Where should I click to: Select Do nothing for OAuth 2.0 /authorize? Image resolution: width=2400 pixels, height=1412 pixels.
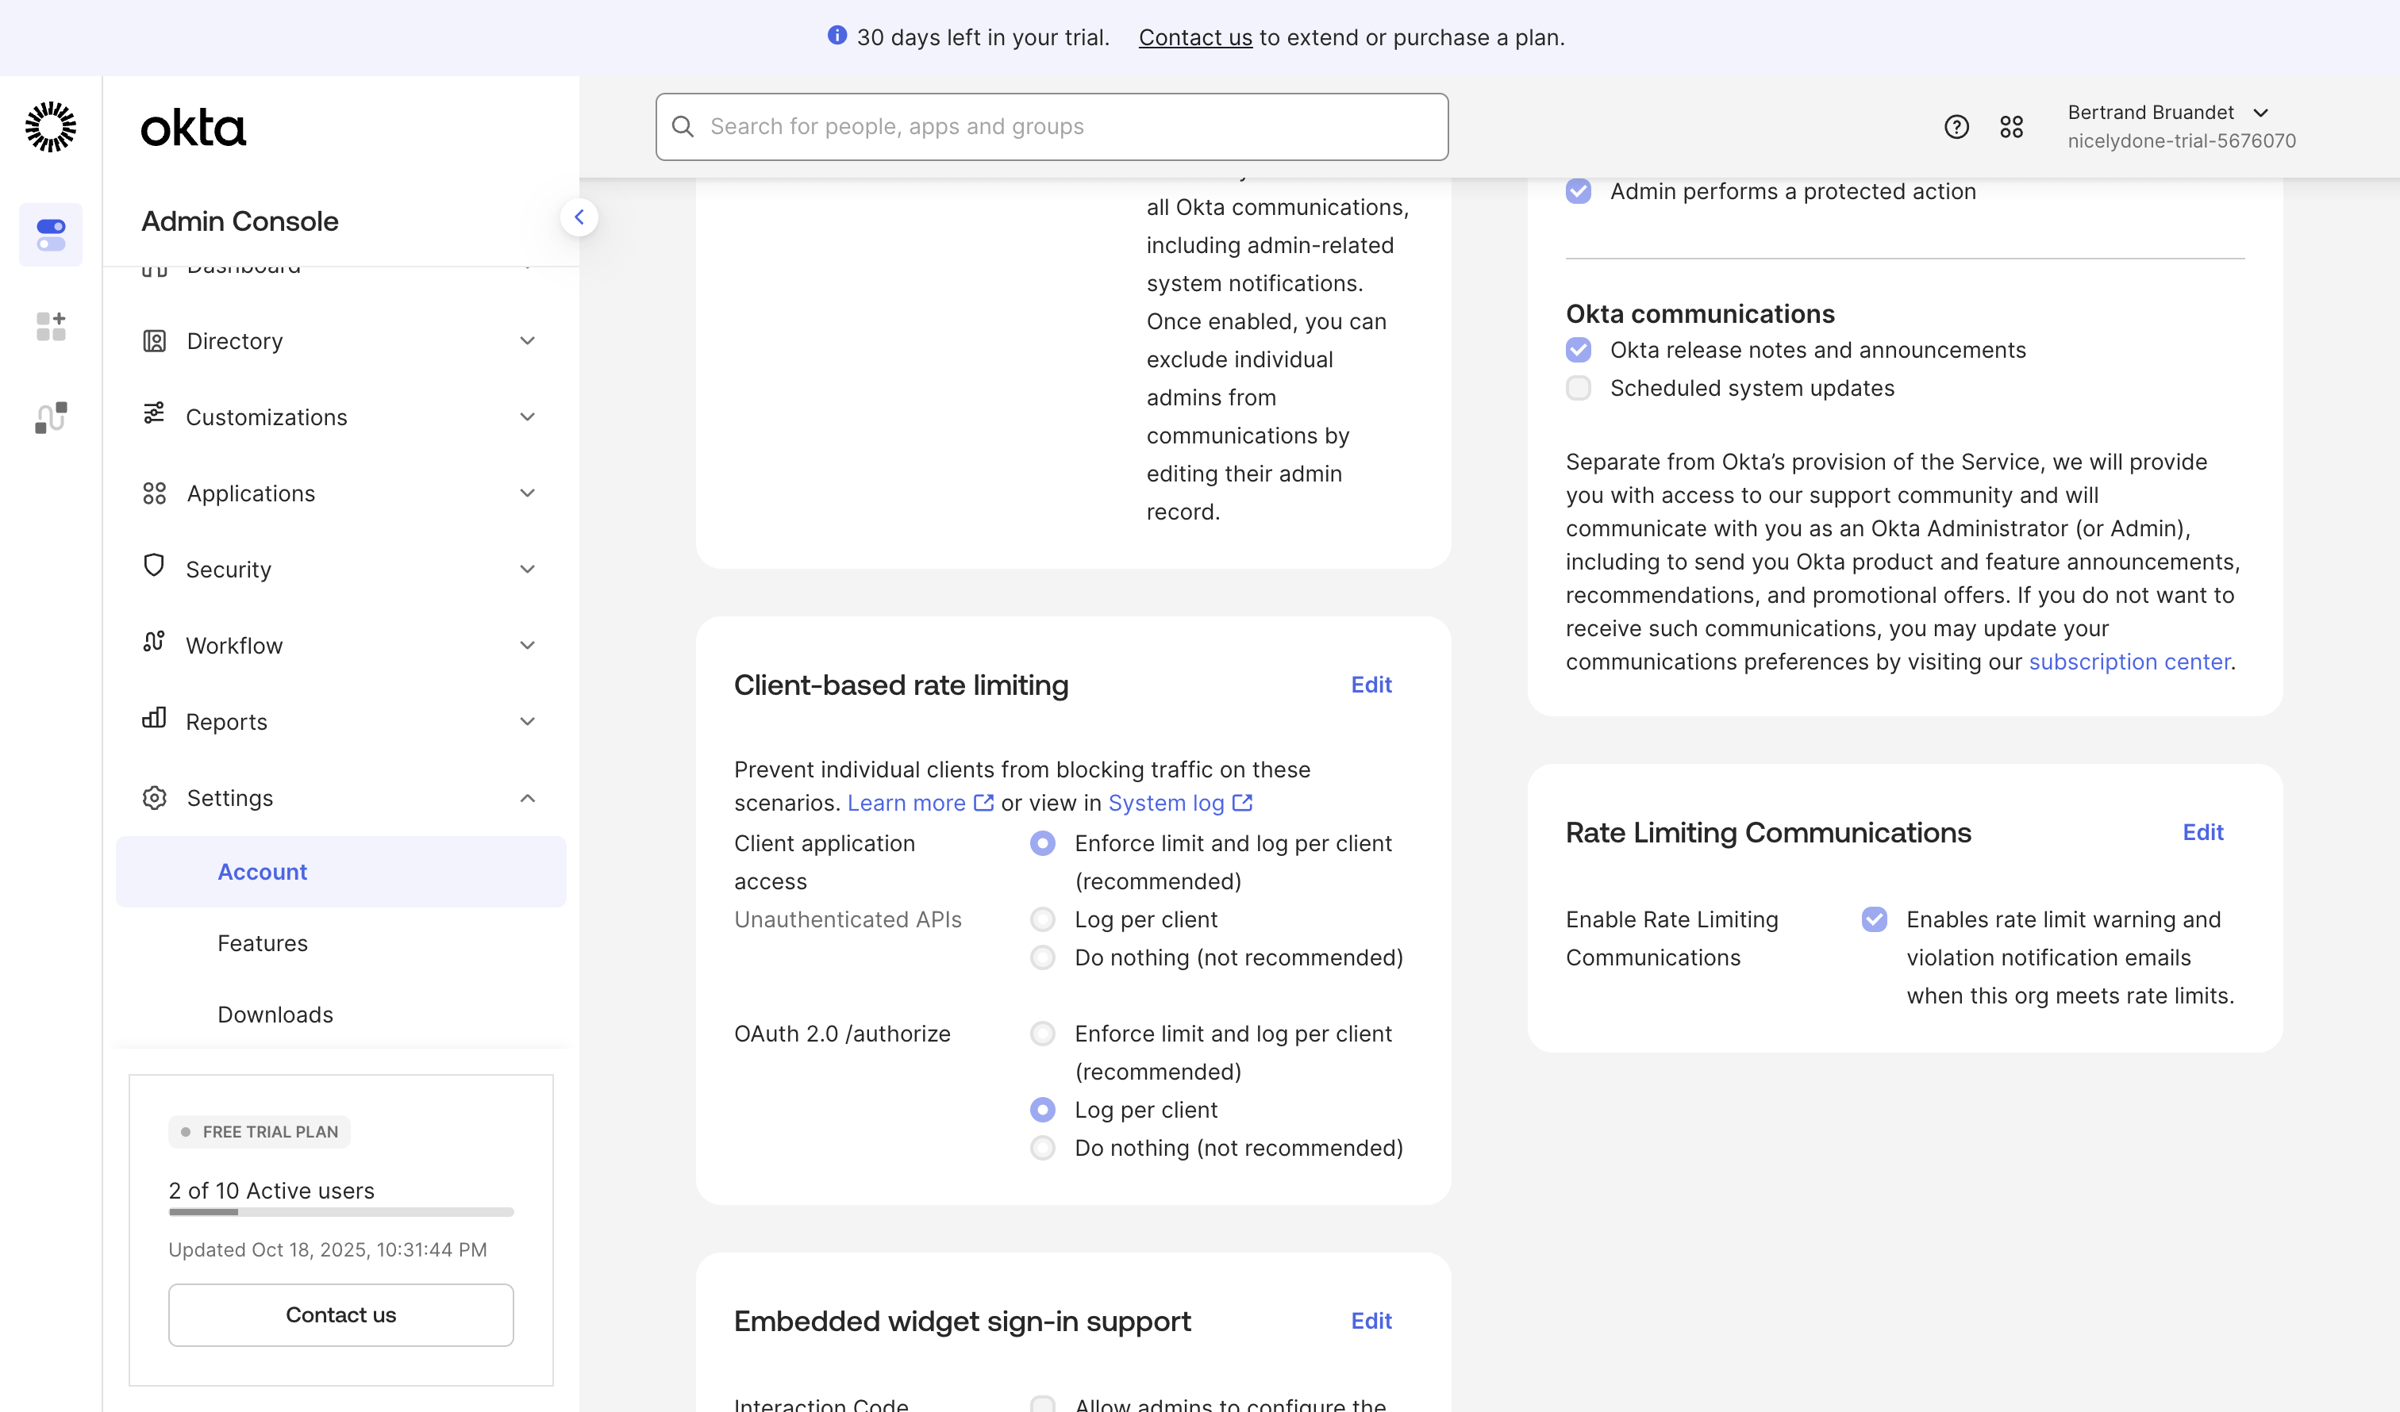1042,1148
